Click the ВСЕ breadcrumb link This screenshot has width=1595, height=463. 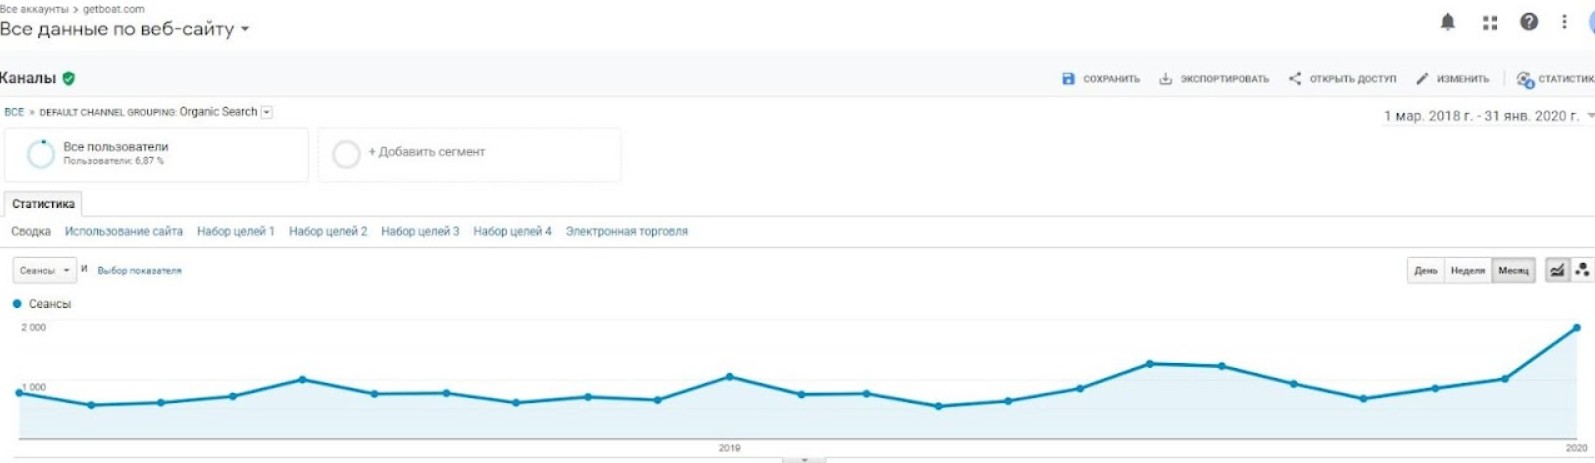[x=14, y=112]
